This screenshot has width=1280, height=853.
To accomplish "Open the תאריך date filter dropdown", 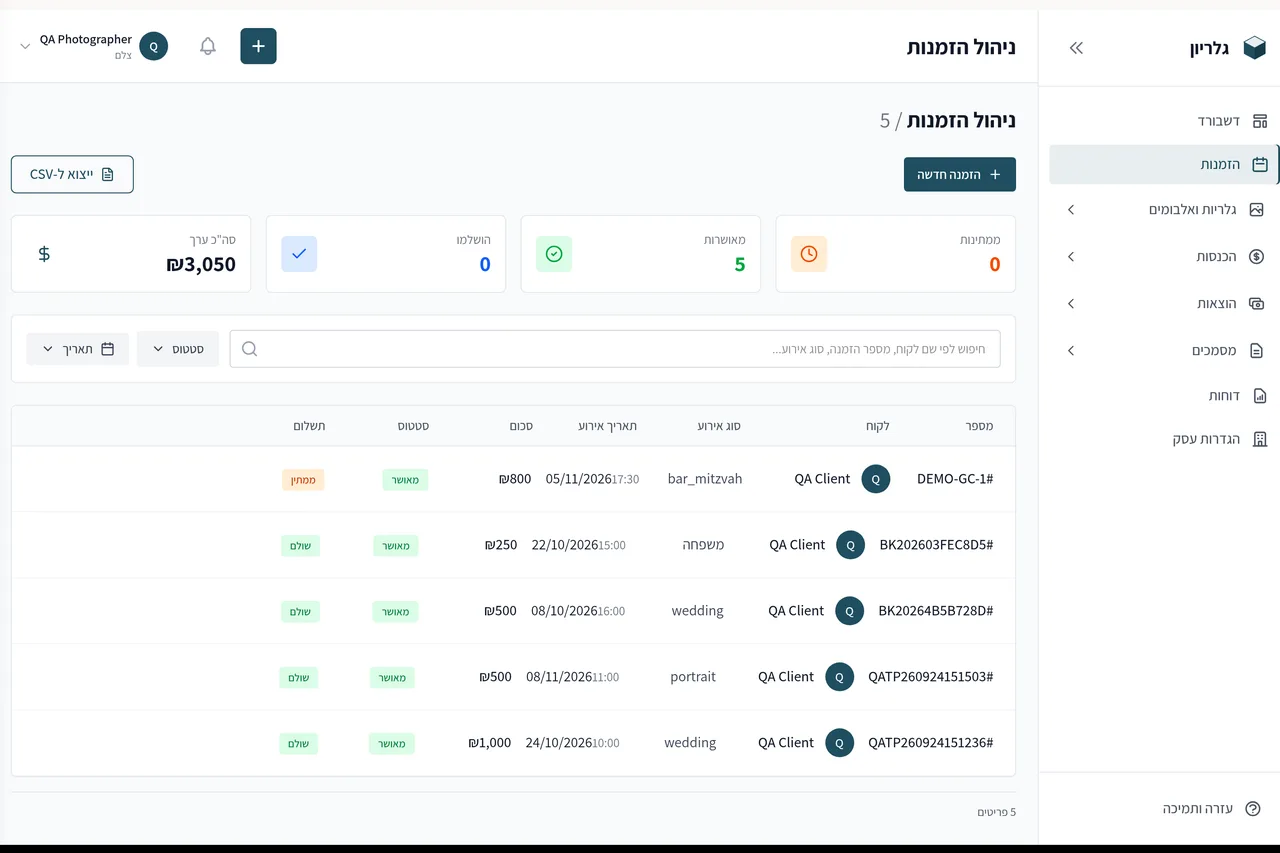I will (77, 349).
